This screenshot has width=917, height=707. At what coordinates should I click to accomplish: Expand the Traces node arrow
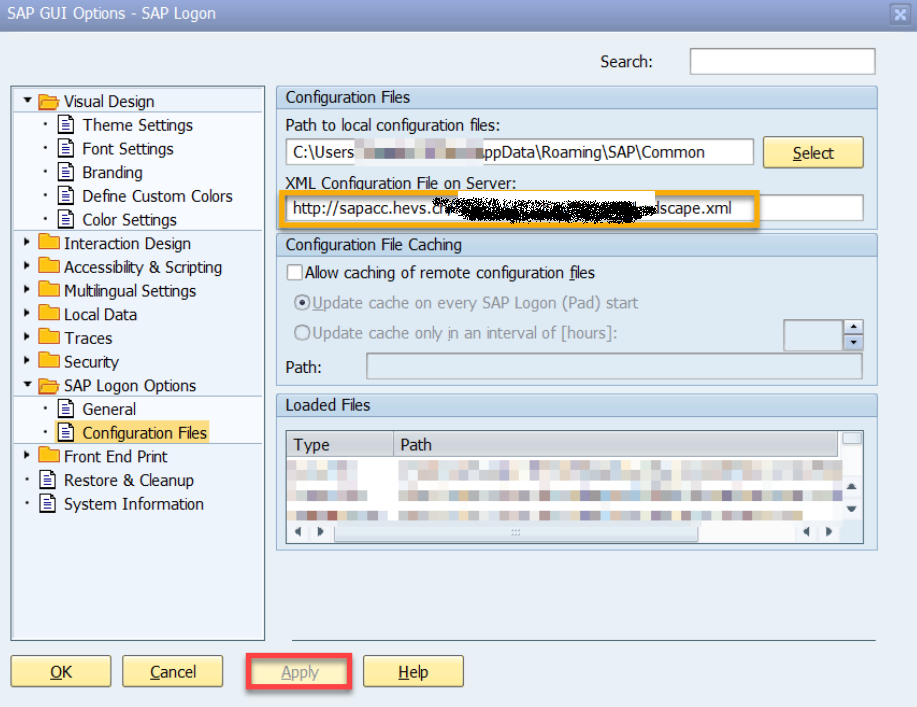click(27, 337)
